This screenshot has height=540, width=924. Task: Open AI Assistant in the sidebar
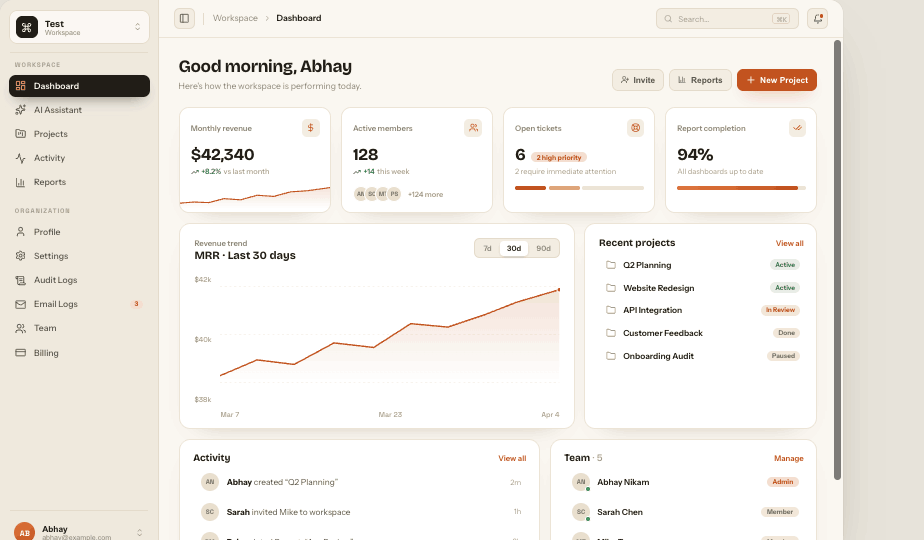click(80, 110)
